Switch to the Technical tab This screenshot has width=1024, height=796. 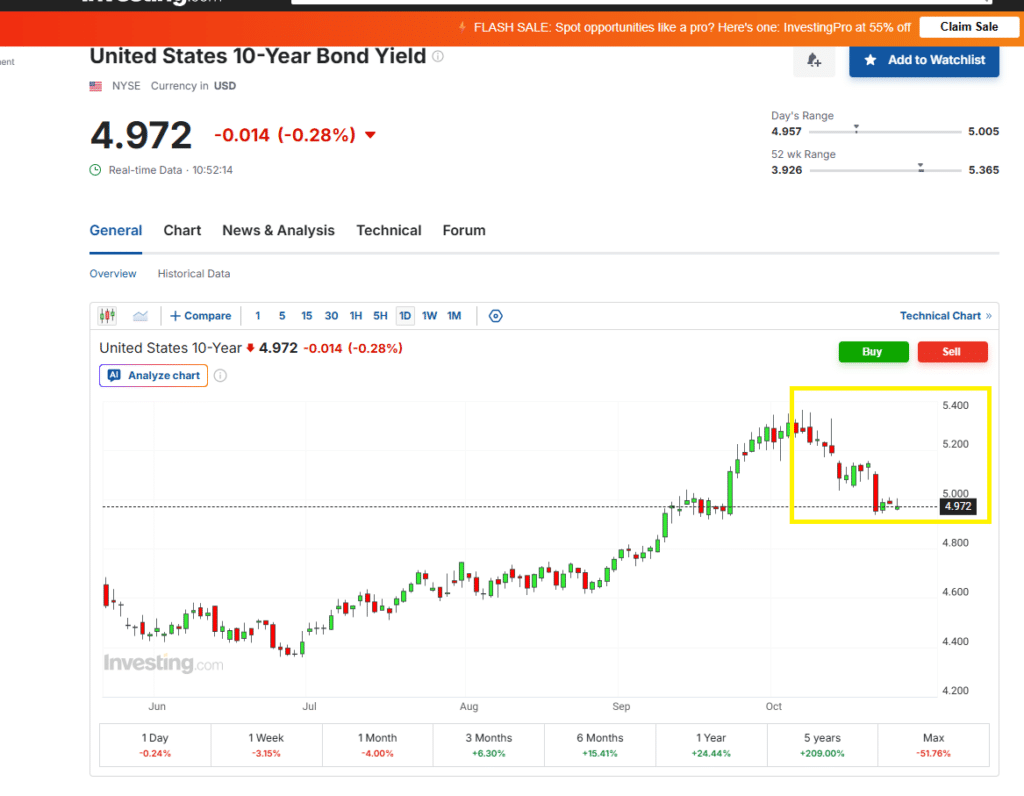tap(389, 231)
